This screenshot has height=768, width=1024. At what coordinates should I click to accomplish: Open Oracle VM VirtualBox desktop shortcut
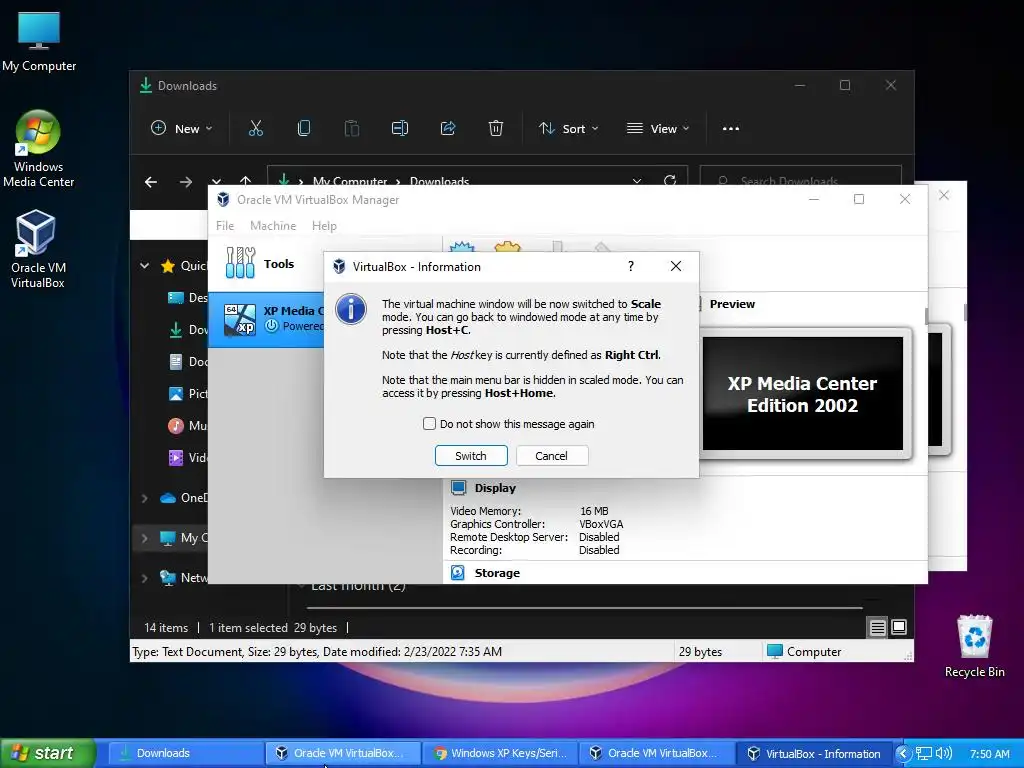pyautogui.click(x=37, y=249)
